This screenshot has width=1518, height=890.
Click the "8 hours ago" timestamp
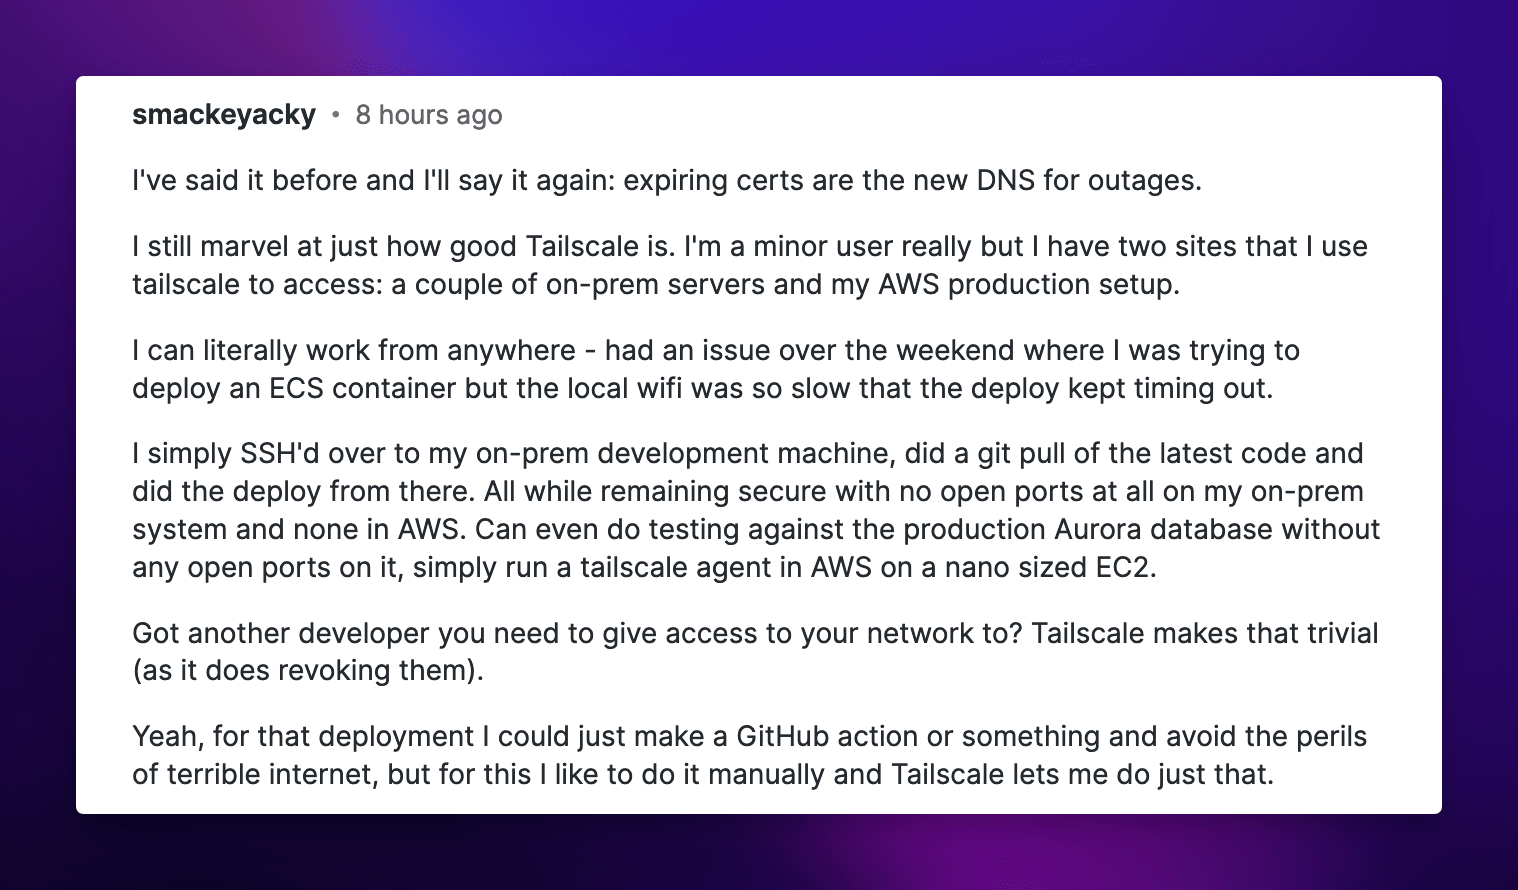(429, 115)
